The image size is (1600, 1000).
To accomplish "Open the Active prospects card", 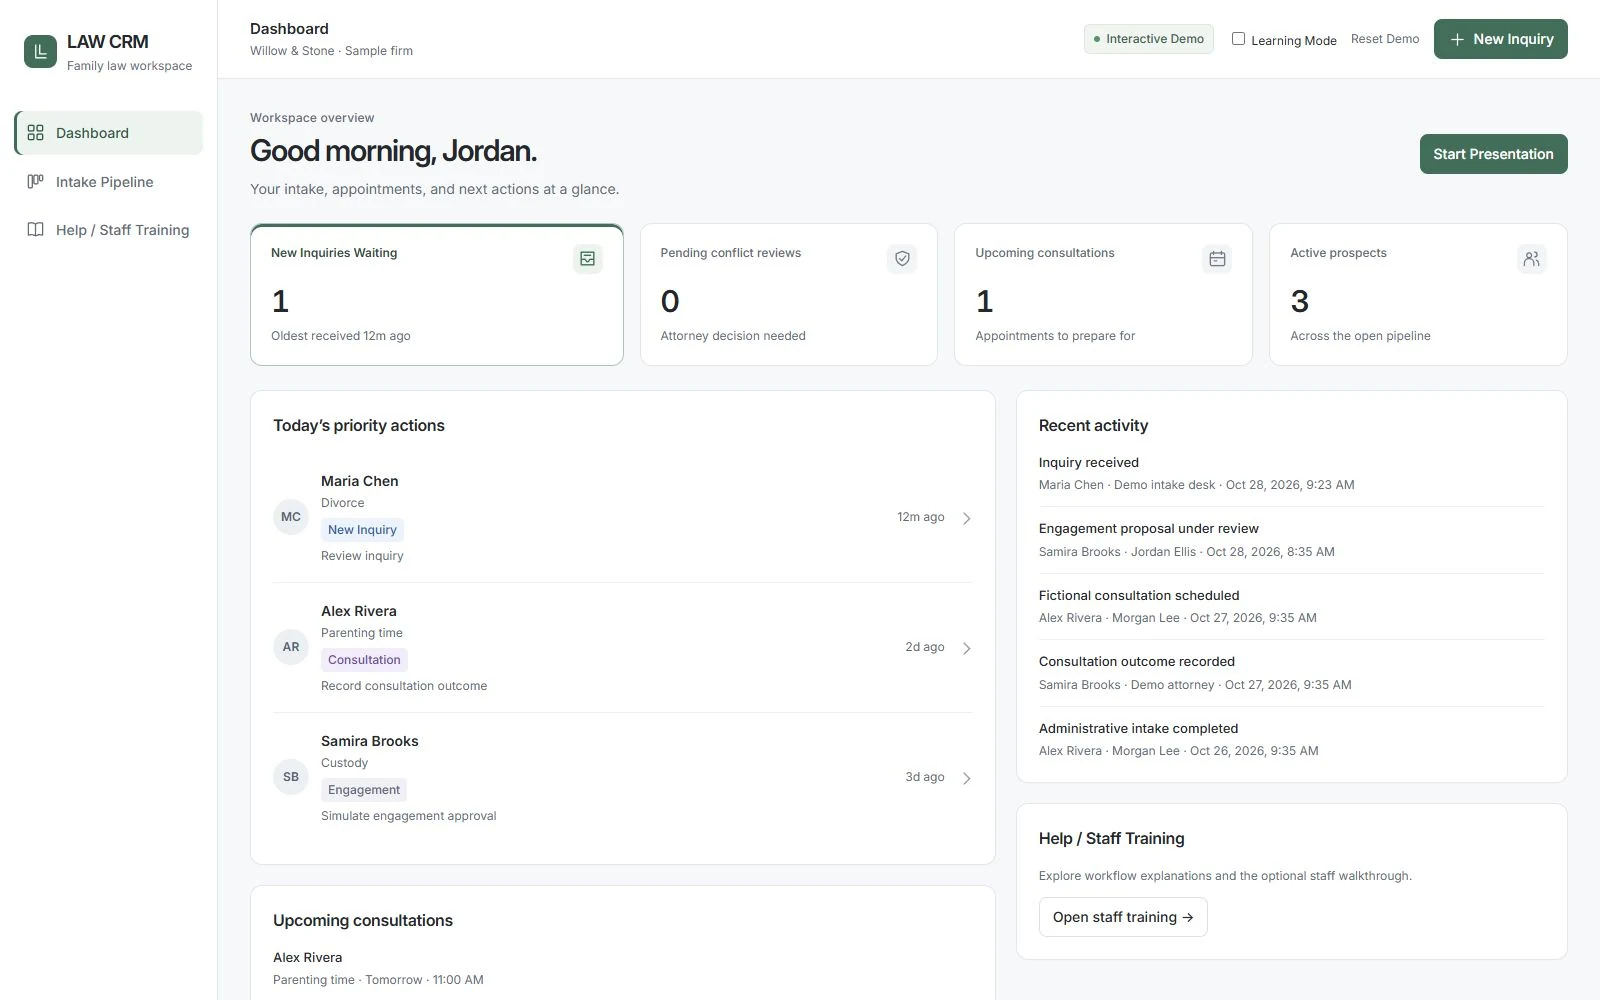I will pyautogui.click(x=1418, y=294).
